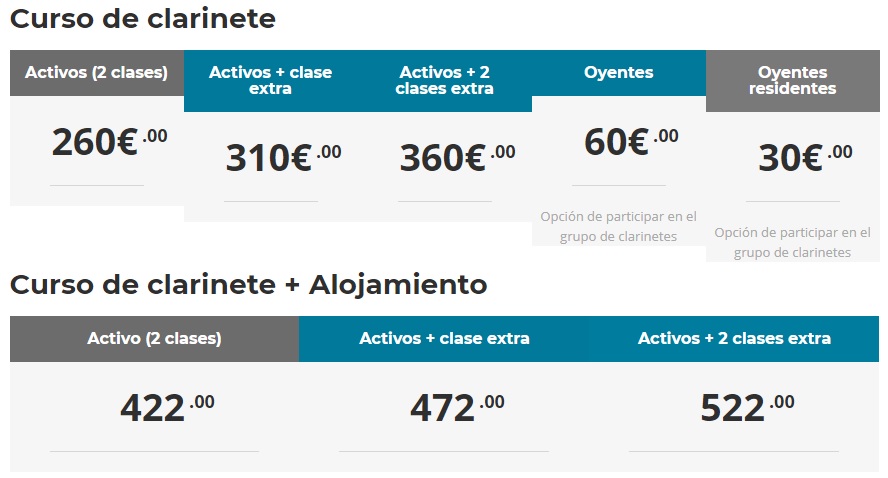Select the gray 'Activos (2 clases)' header
Image resolution: width=888 pixels, height=478 pixels.
click(97, 73)
